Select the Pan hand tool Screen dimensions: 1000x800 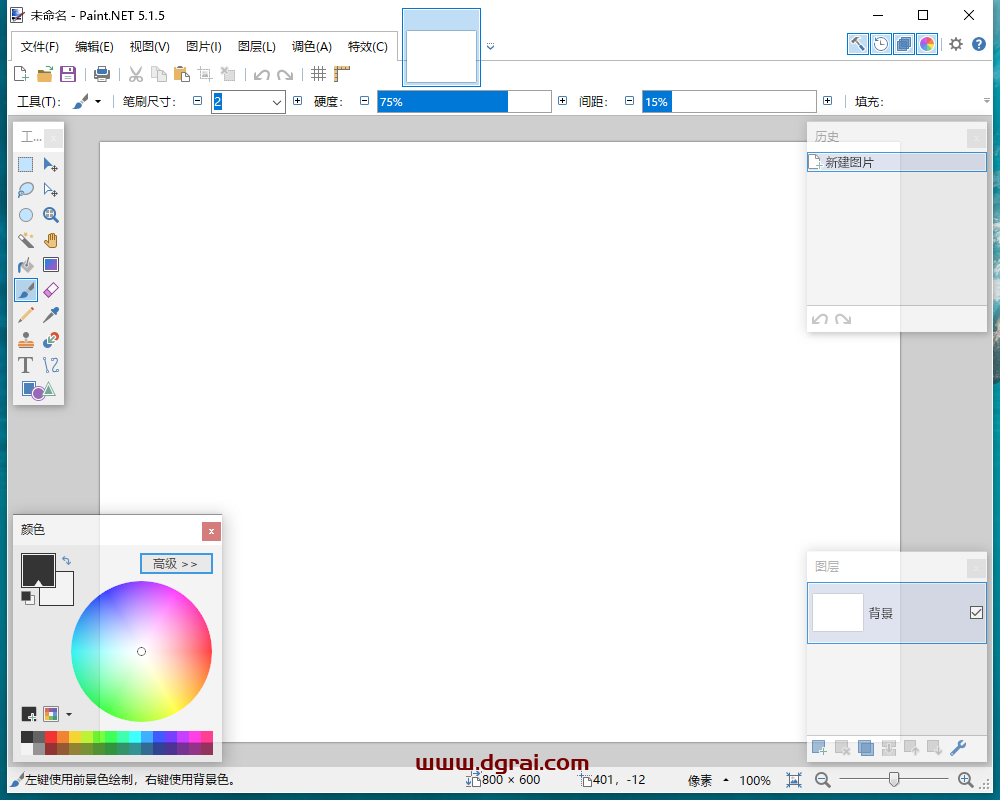tap(50, 240)
